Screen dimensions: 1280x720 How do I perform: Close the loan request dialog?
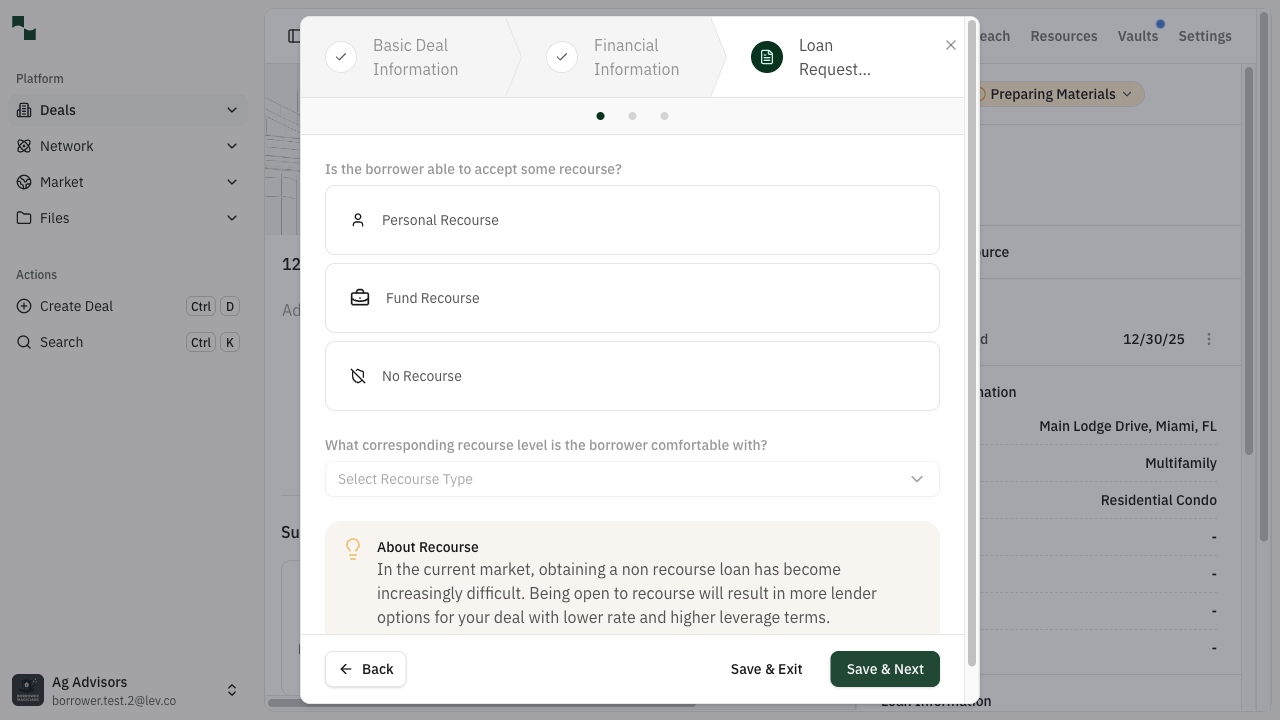click(x=950, y=45)
